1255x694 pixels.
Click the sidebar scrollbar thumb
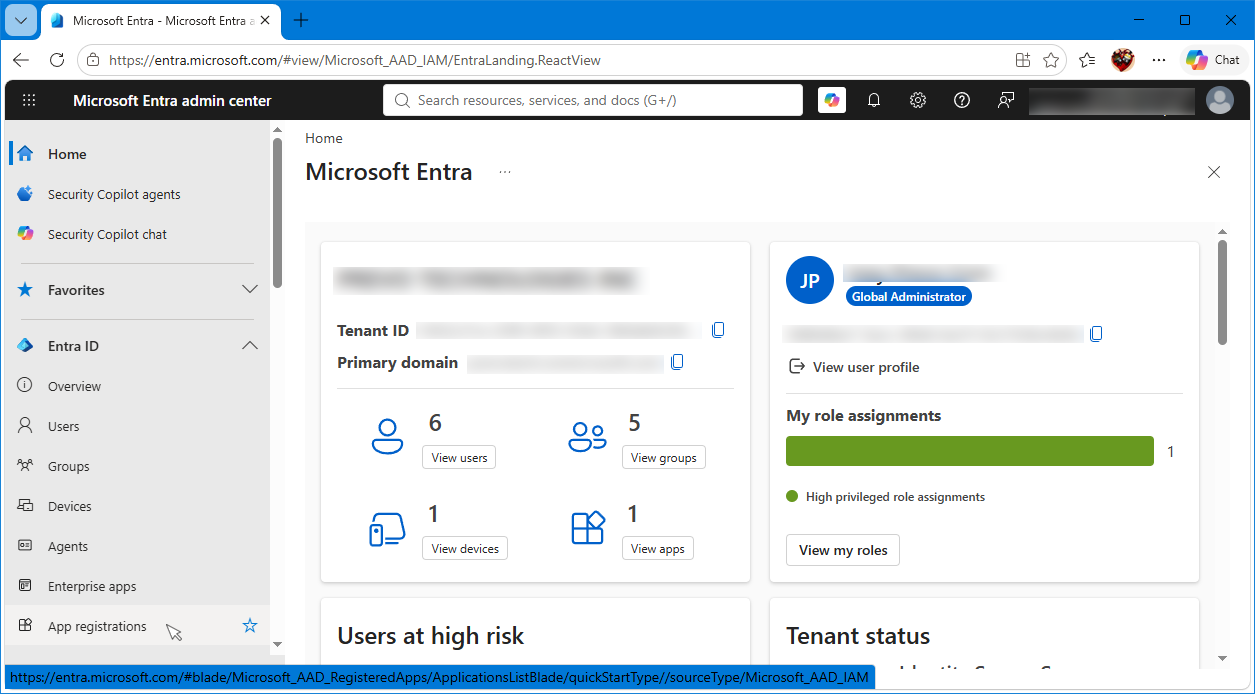[x=277, y=212]
